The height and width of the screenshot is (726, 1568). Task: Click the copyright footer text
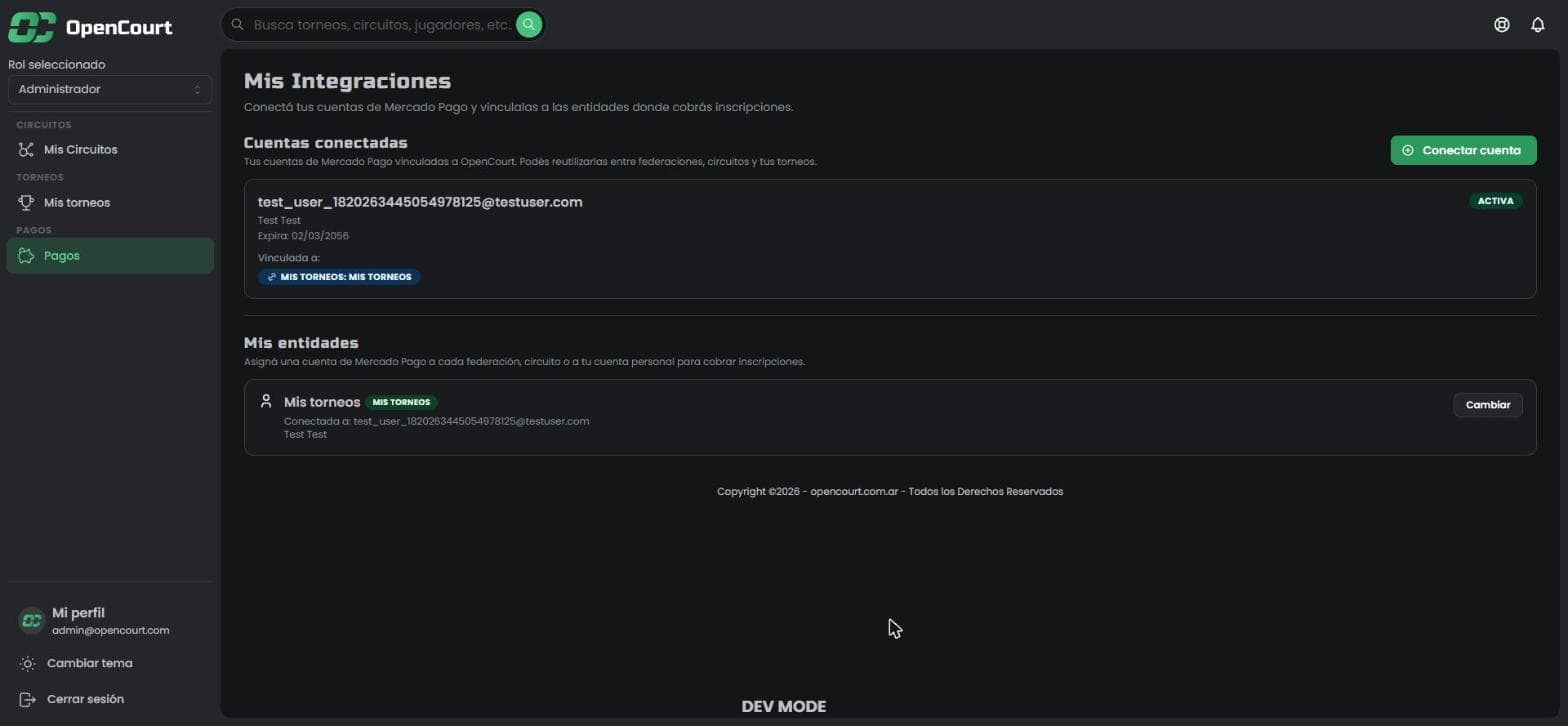(890, 492)
